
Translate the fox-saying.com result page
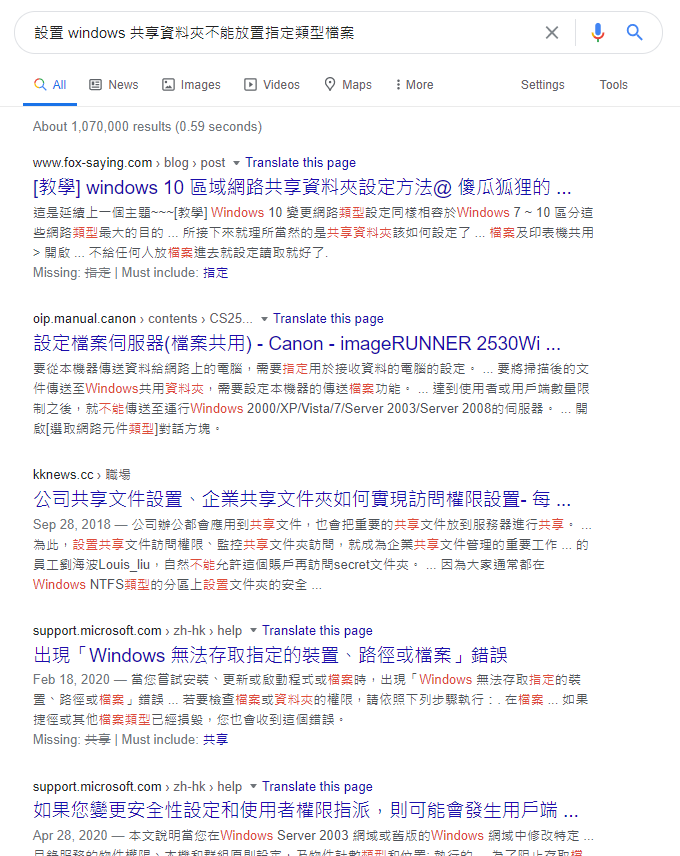(300, 163)
